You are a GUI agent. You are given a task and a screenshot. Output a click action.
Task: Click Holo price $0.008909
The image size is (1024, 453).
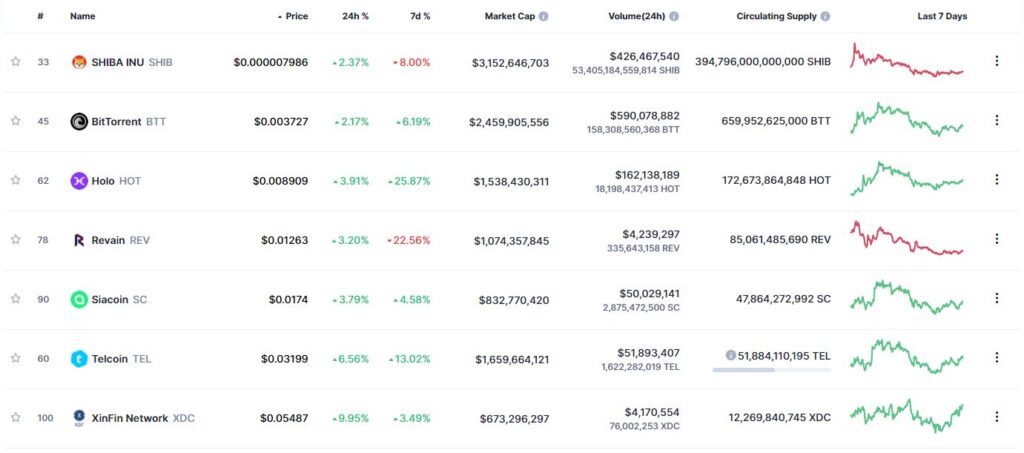point(280,181)
